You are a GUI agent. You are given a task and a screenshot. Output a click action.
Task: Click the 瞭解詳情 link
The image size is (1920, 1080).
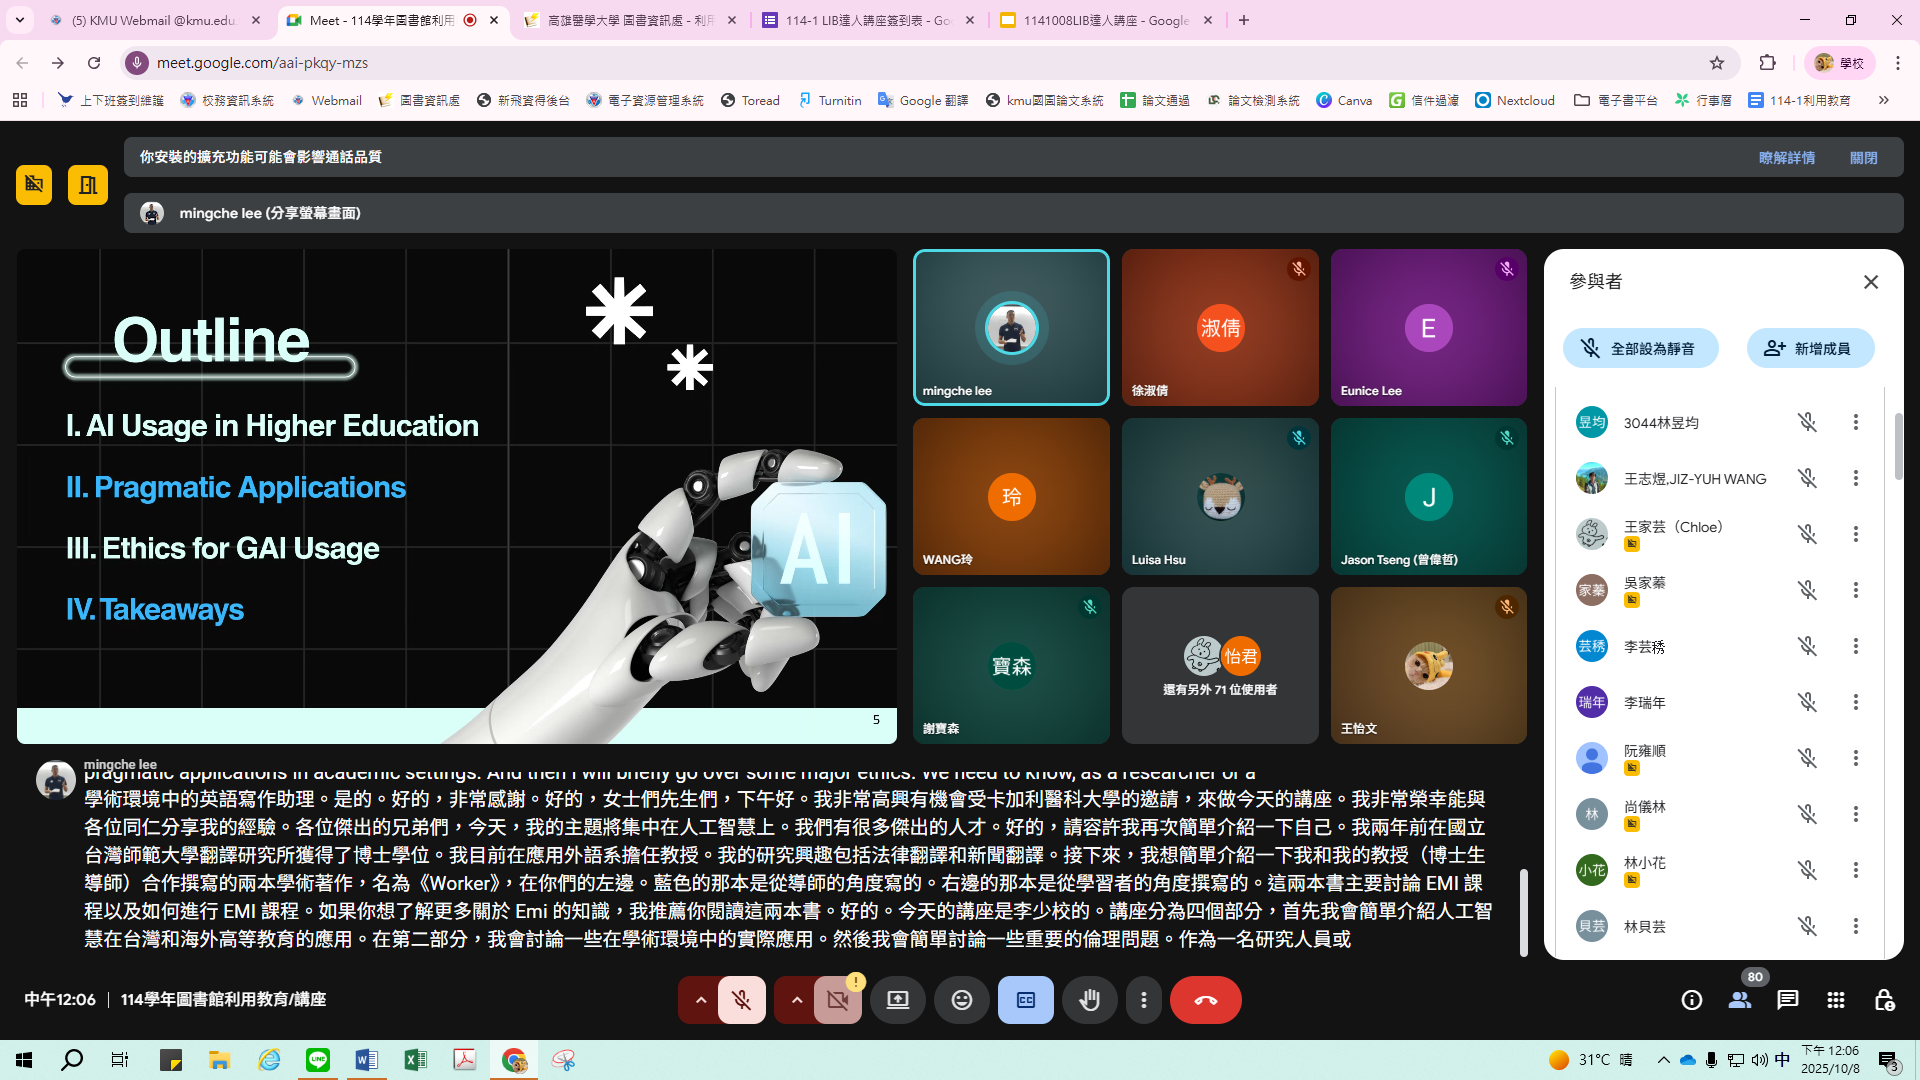tap(1786, 158)
